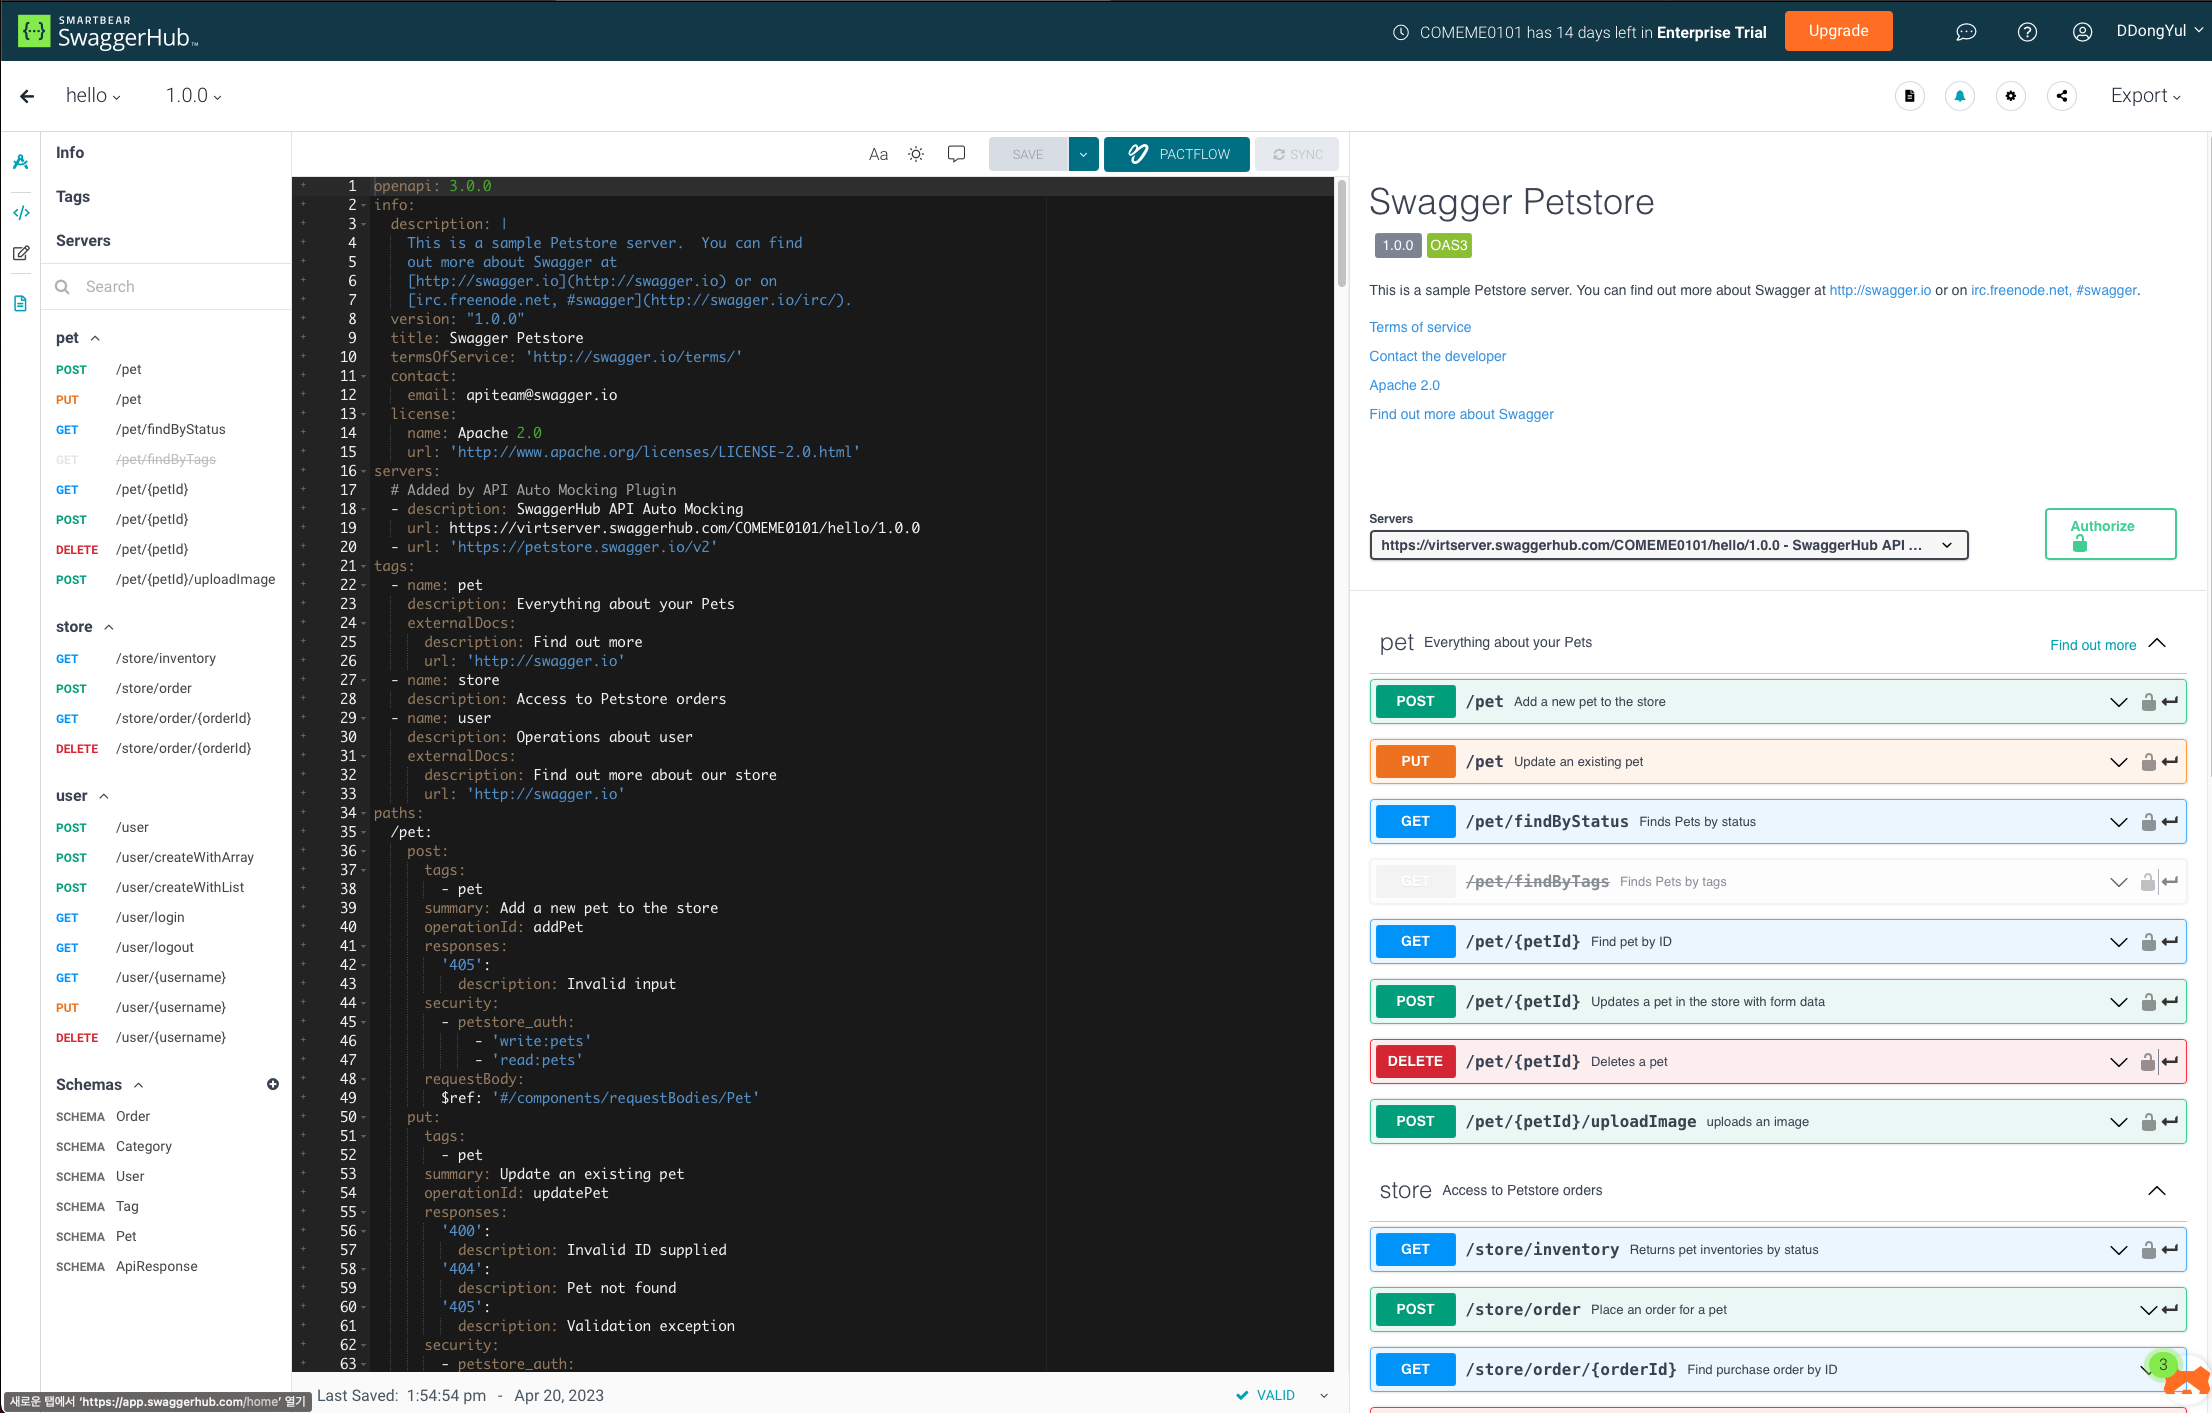
Task: Collapse the store section in the docs panel
Action: pos(2157,1191)
